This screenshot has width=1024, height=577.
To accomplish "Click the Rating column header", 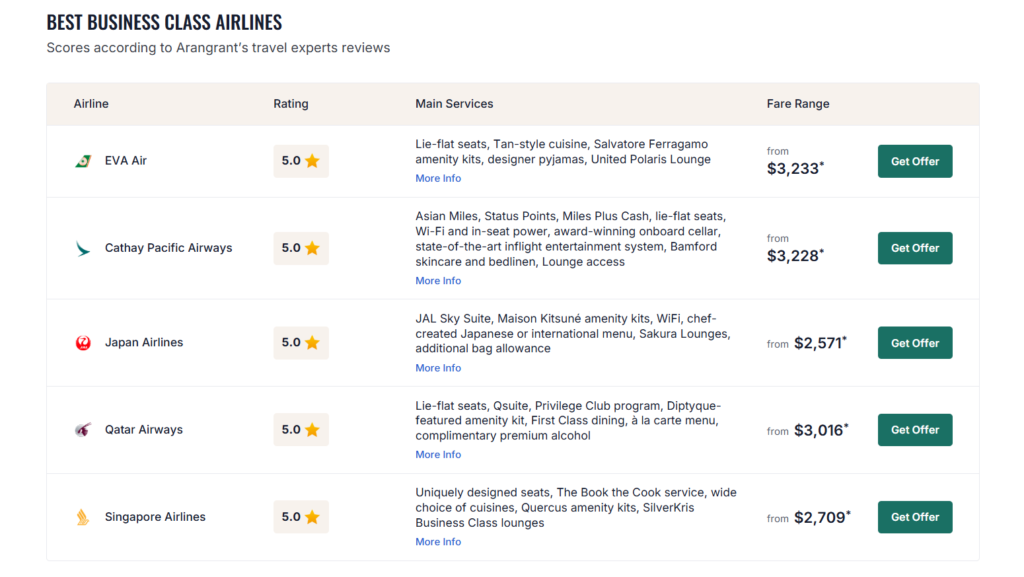I will click(x=291, y=104).
